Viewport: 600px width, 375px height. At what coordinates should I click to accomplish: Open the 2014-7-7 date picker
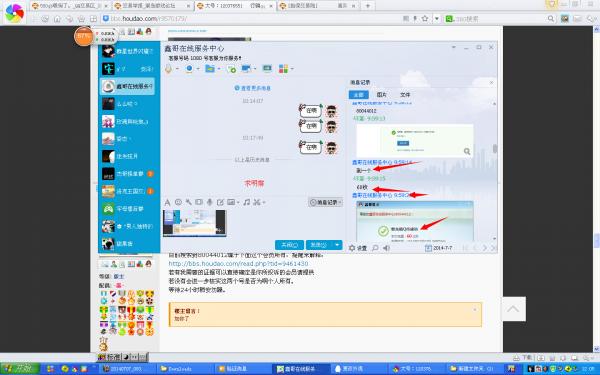pos(439,248)
